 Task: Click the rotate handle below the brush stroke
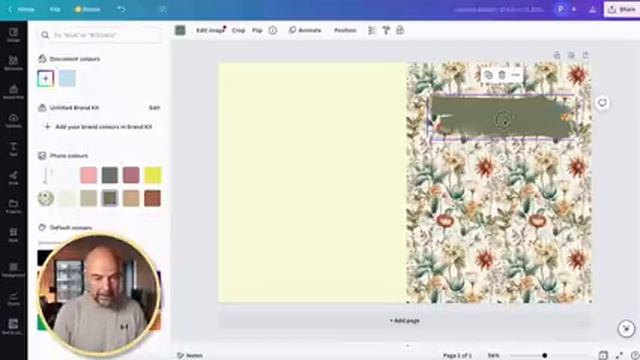click(x=502, y=157)
